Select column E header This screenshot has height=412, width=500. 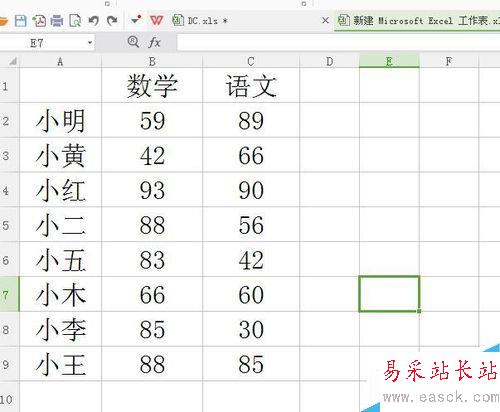[389, 61]
